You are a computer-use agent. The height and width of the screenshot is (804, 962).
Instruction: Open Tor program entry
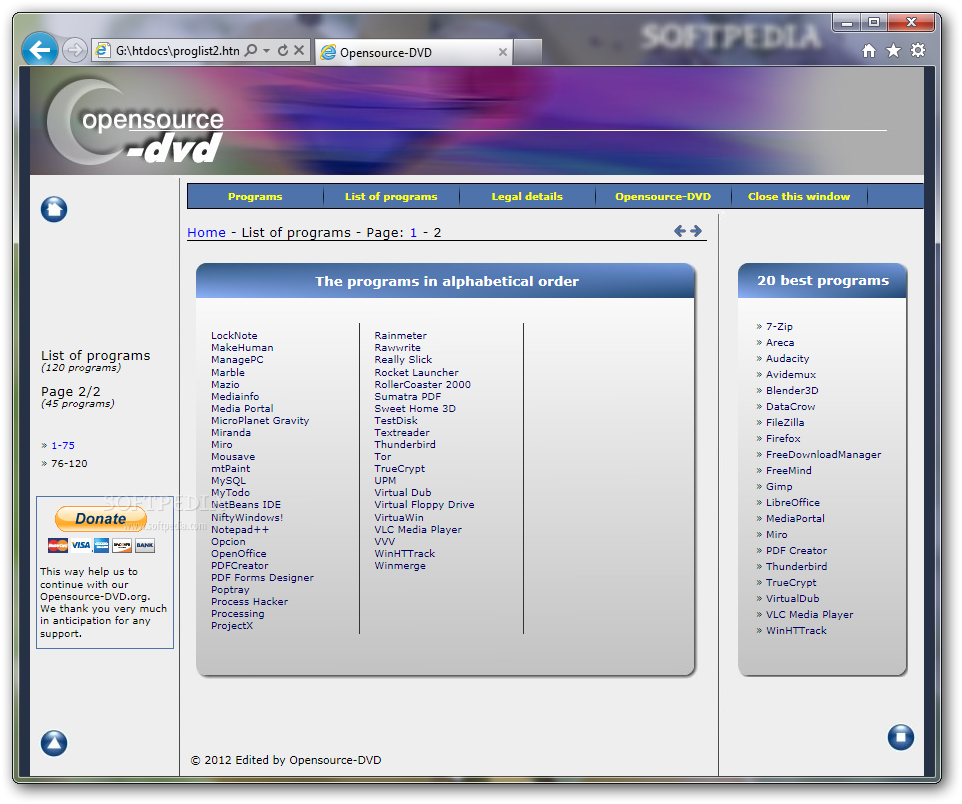pyautogui.click(x=382, y=457)
